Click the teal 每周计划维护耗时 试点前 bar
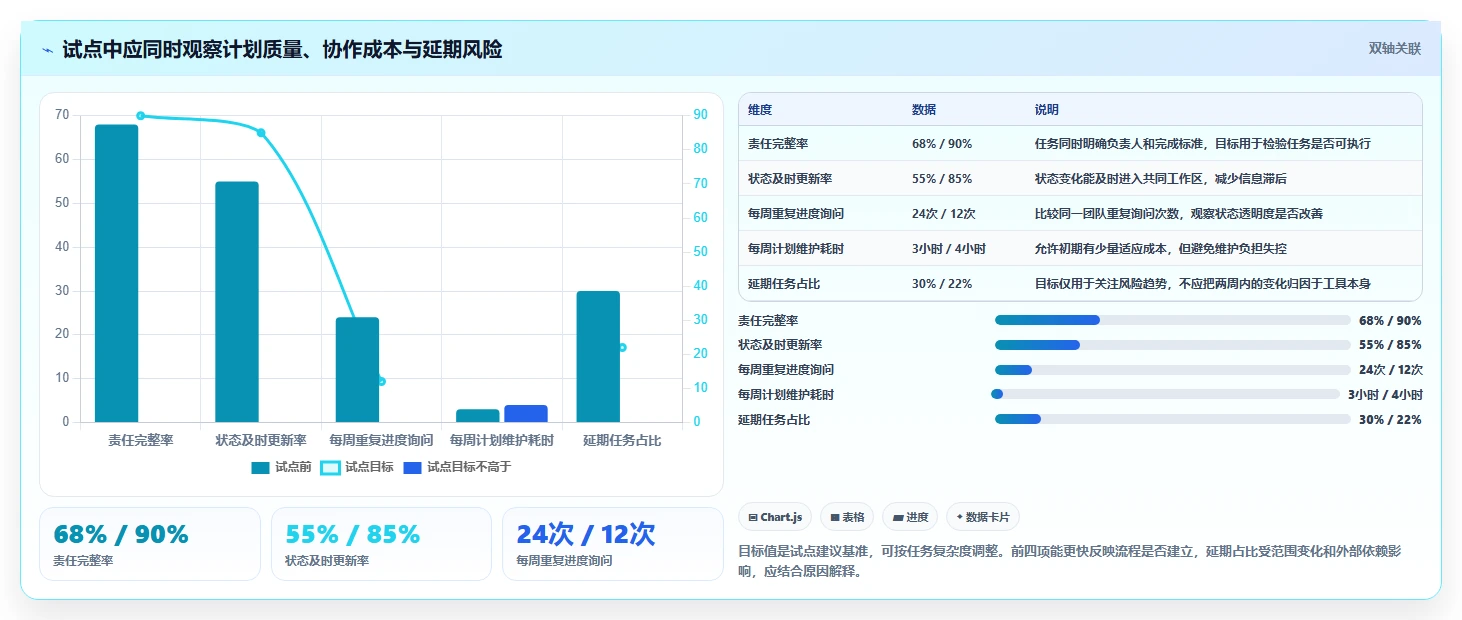The height and width of the screenshot is (620, 1462). [x=477, y=415]
